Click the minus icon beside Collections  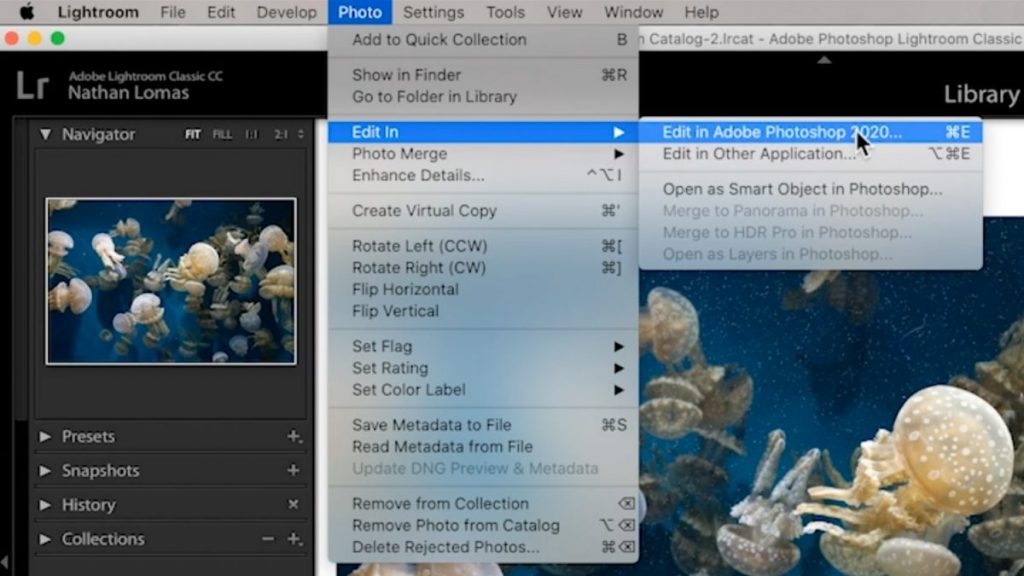268,539
